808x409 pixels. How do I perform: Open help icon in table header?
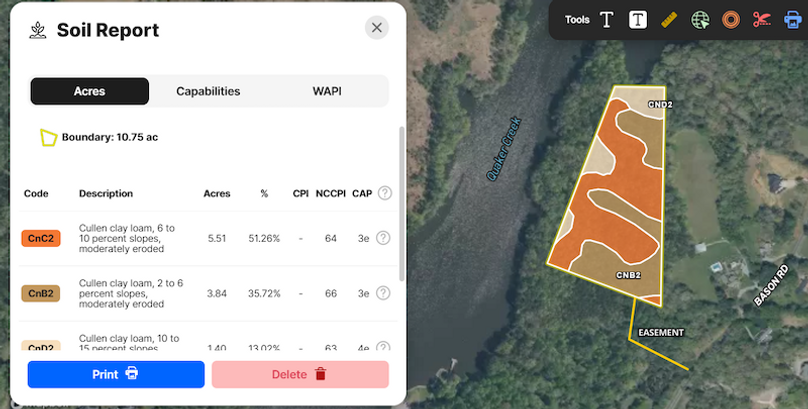tap(384, 193)
